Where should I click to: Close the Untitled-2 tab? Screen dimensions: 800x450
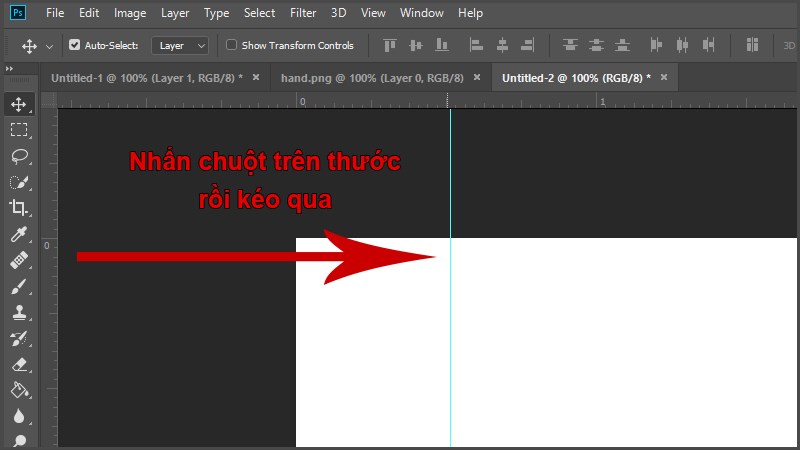tap(664, 78)
